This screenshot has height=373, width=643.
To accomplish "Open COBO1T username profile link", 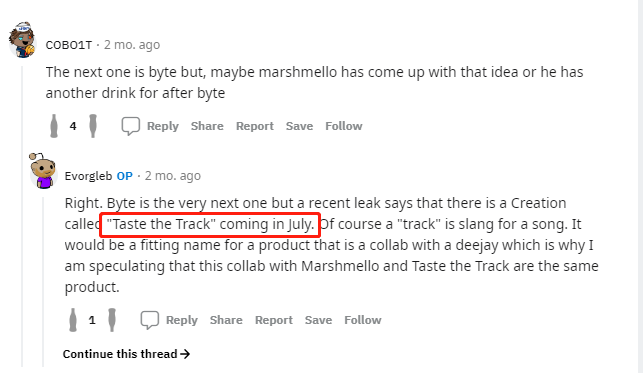I will pos(69,45).
